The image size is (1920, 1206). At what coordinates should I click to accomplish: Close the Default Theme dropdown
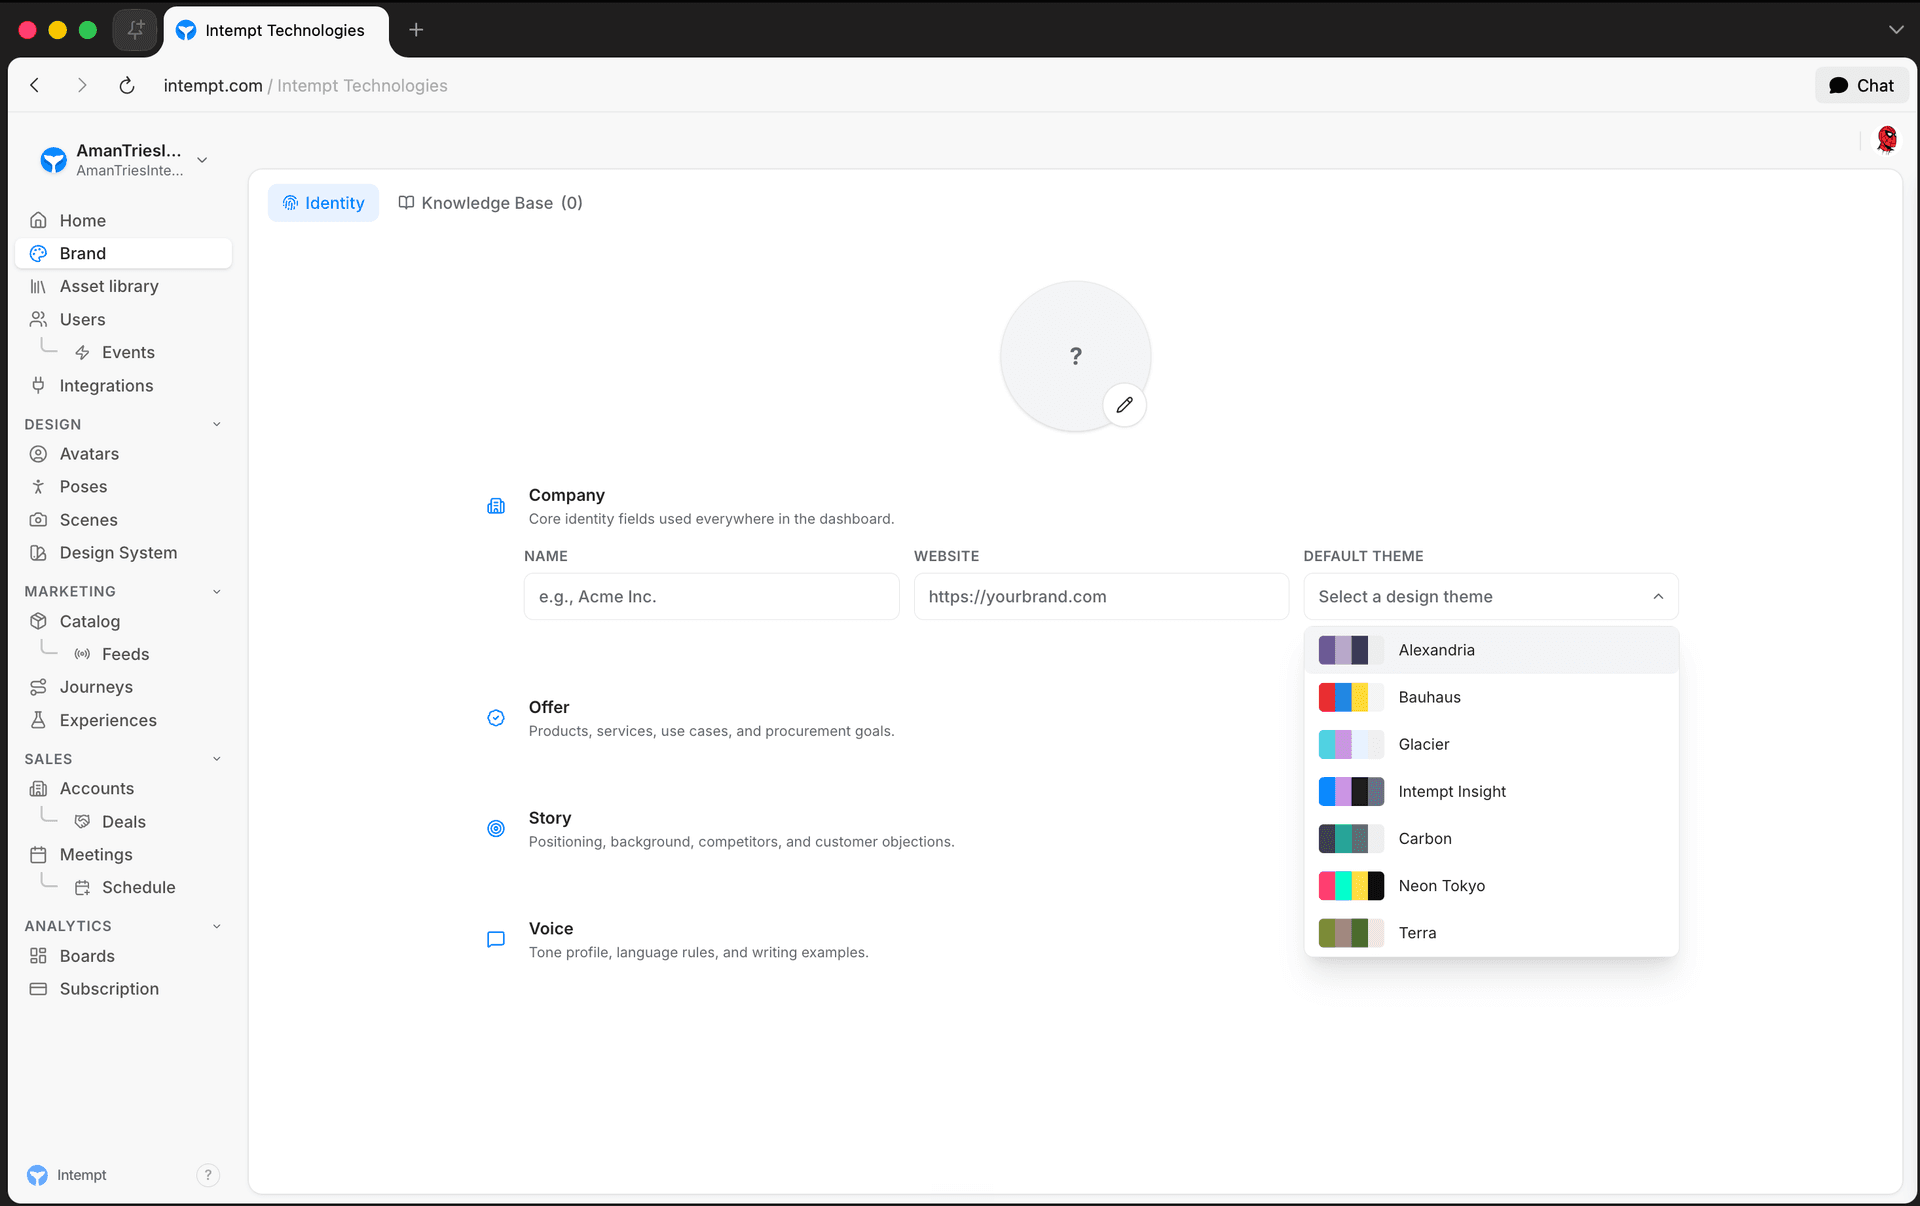[1491, 597]
